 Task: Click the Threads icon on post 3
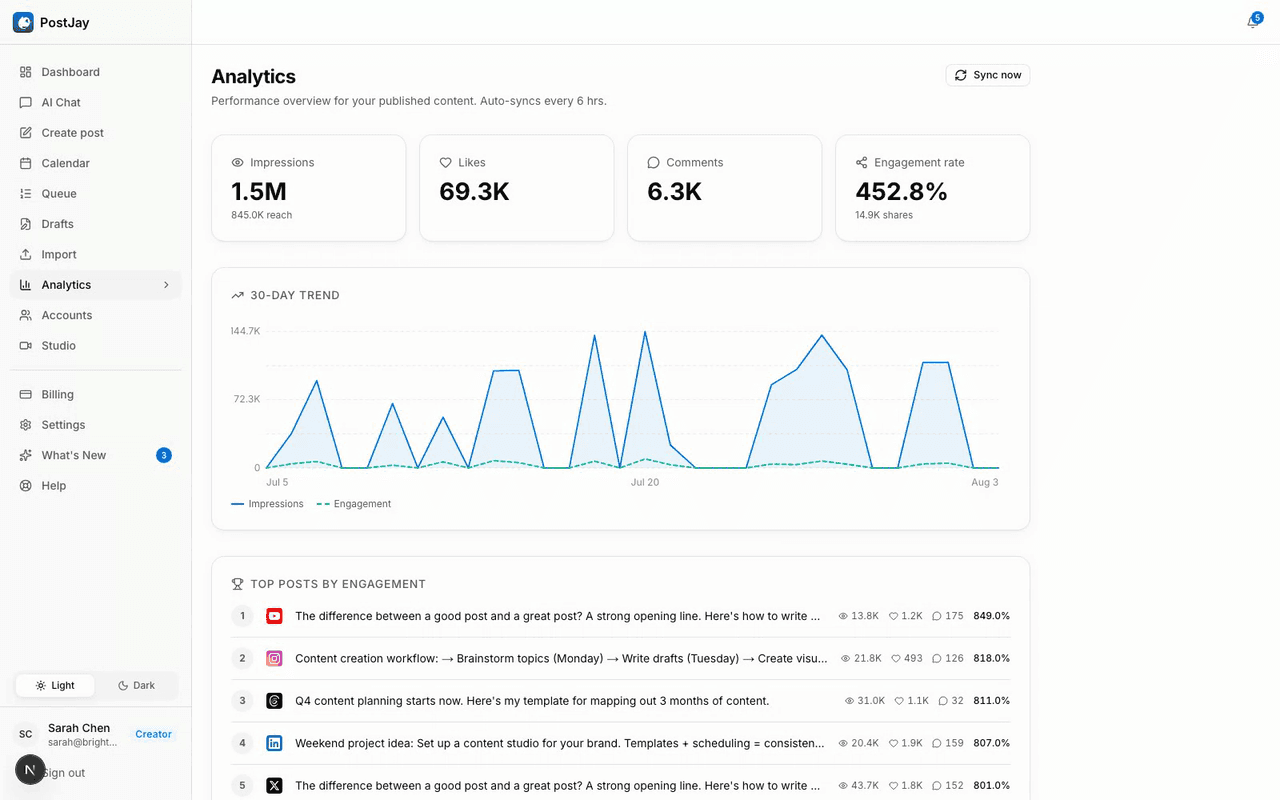point(274,701)
